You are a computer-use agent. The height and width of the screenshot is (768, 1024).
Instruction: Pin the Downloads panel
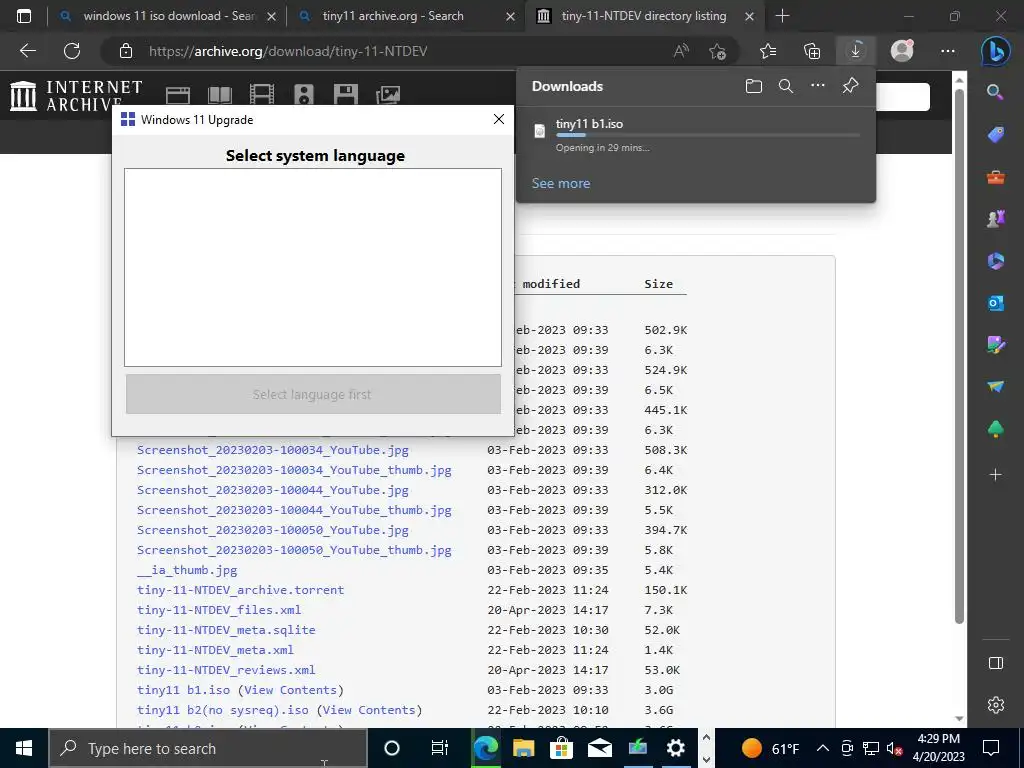coord(850,86)
